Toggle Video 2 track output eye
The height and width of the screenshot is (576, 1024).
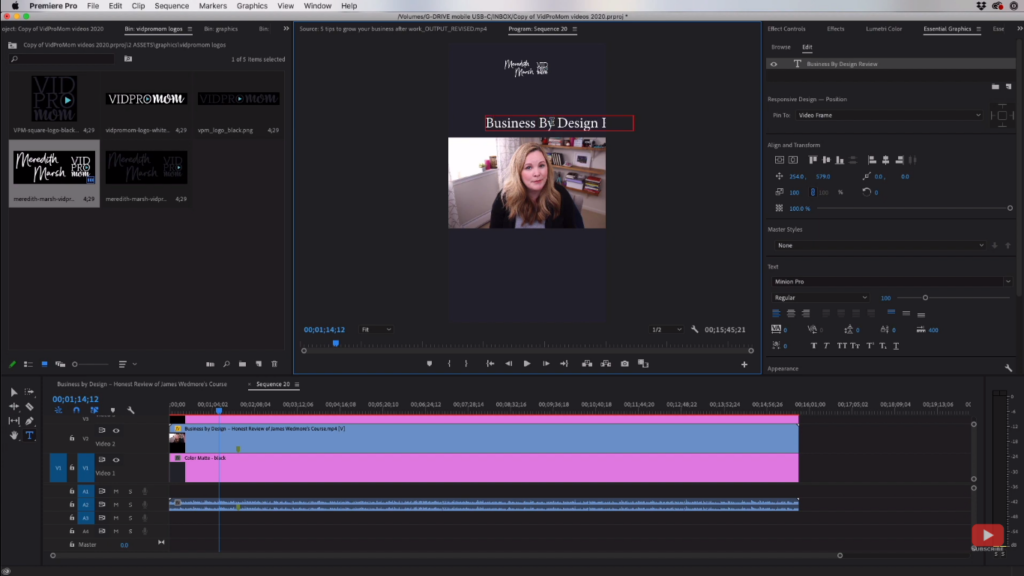pos(116,431)
